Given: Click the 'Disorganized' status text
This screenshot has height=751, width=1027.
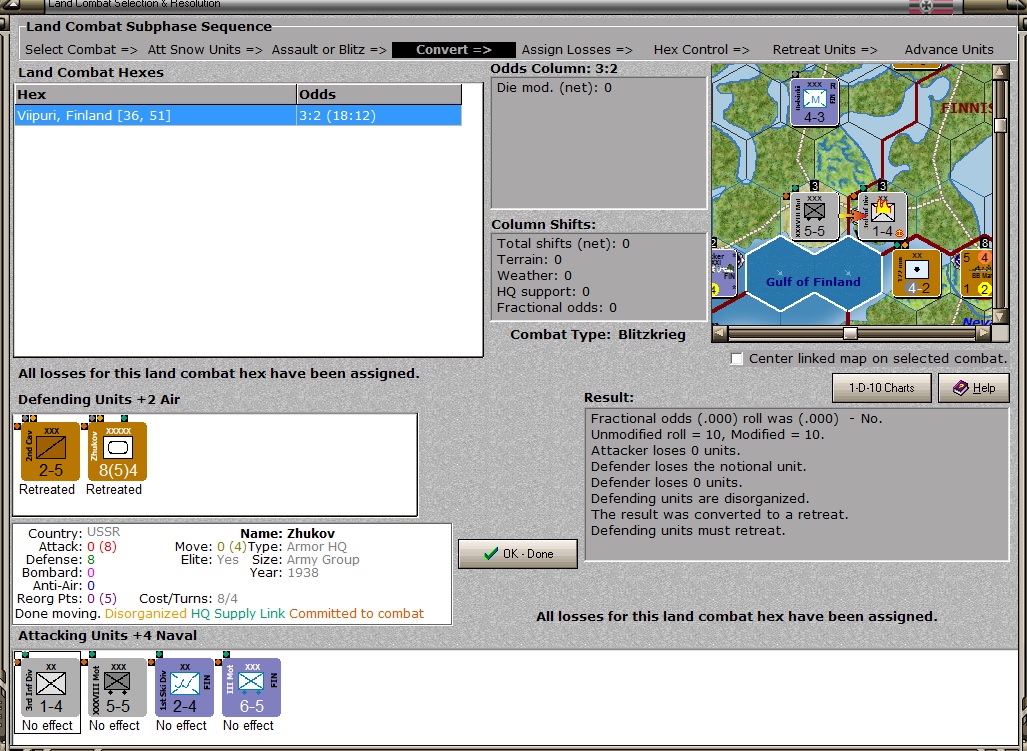Looking at the screenshot, I should 145,614.
